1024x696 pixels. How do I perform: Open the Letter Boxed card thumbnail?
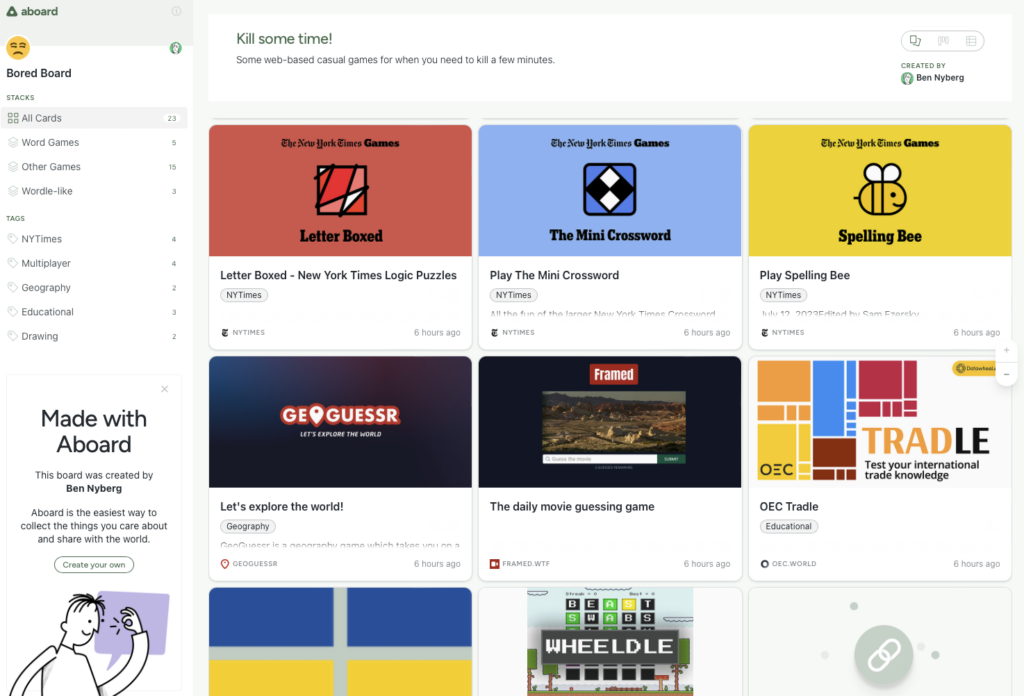tap(340, 191)
